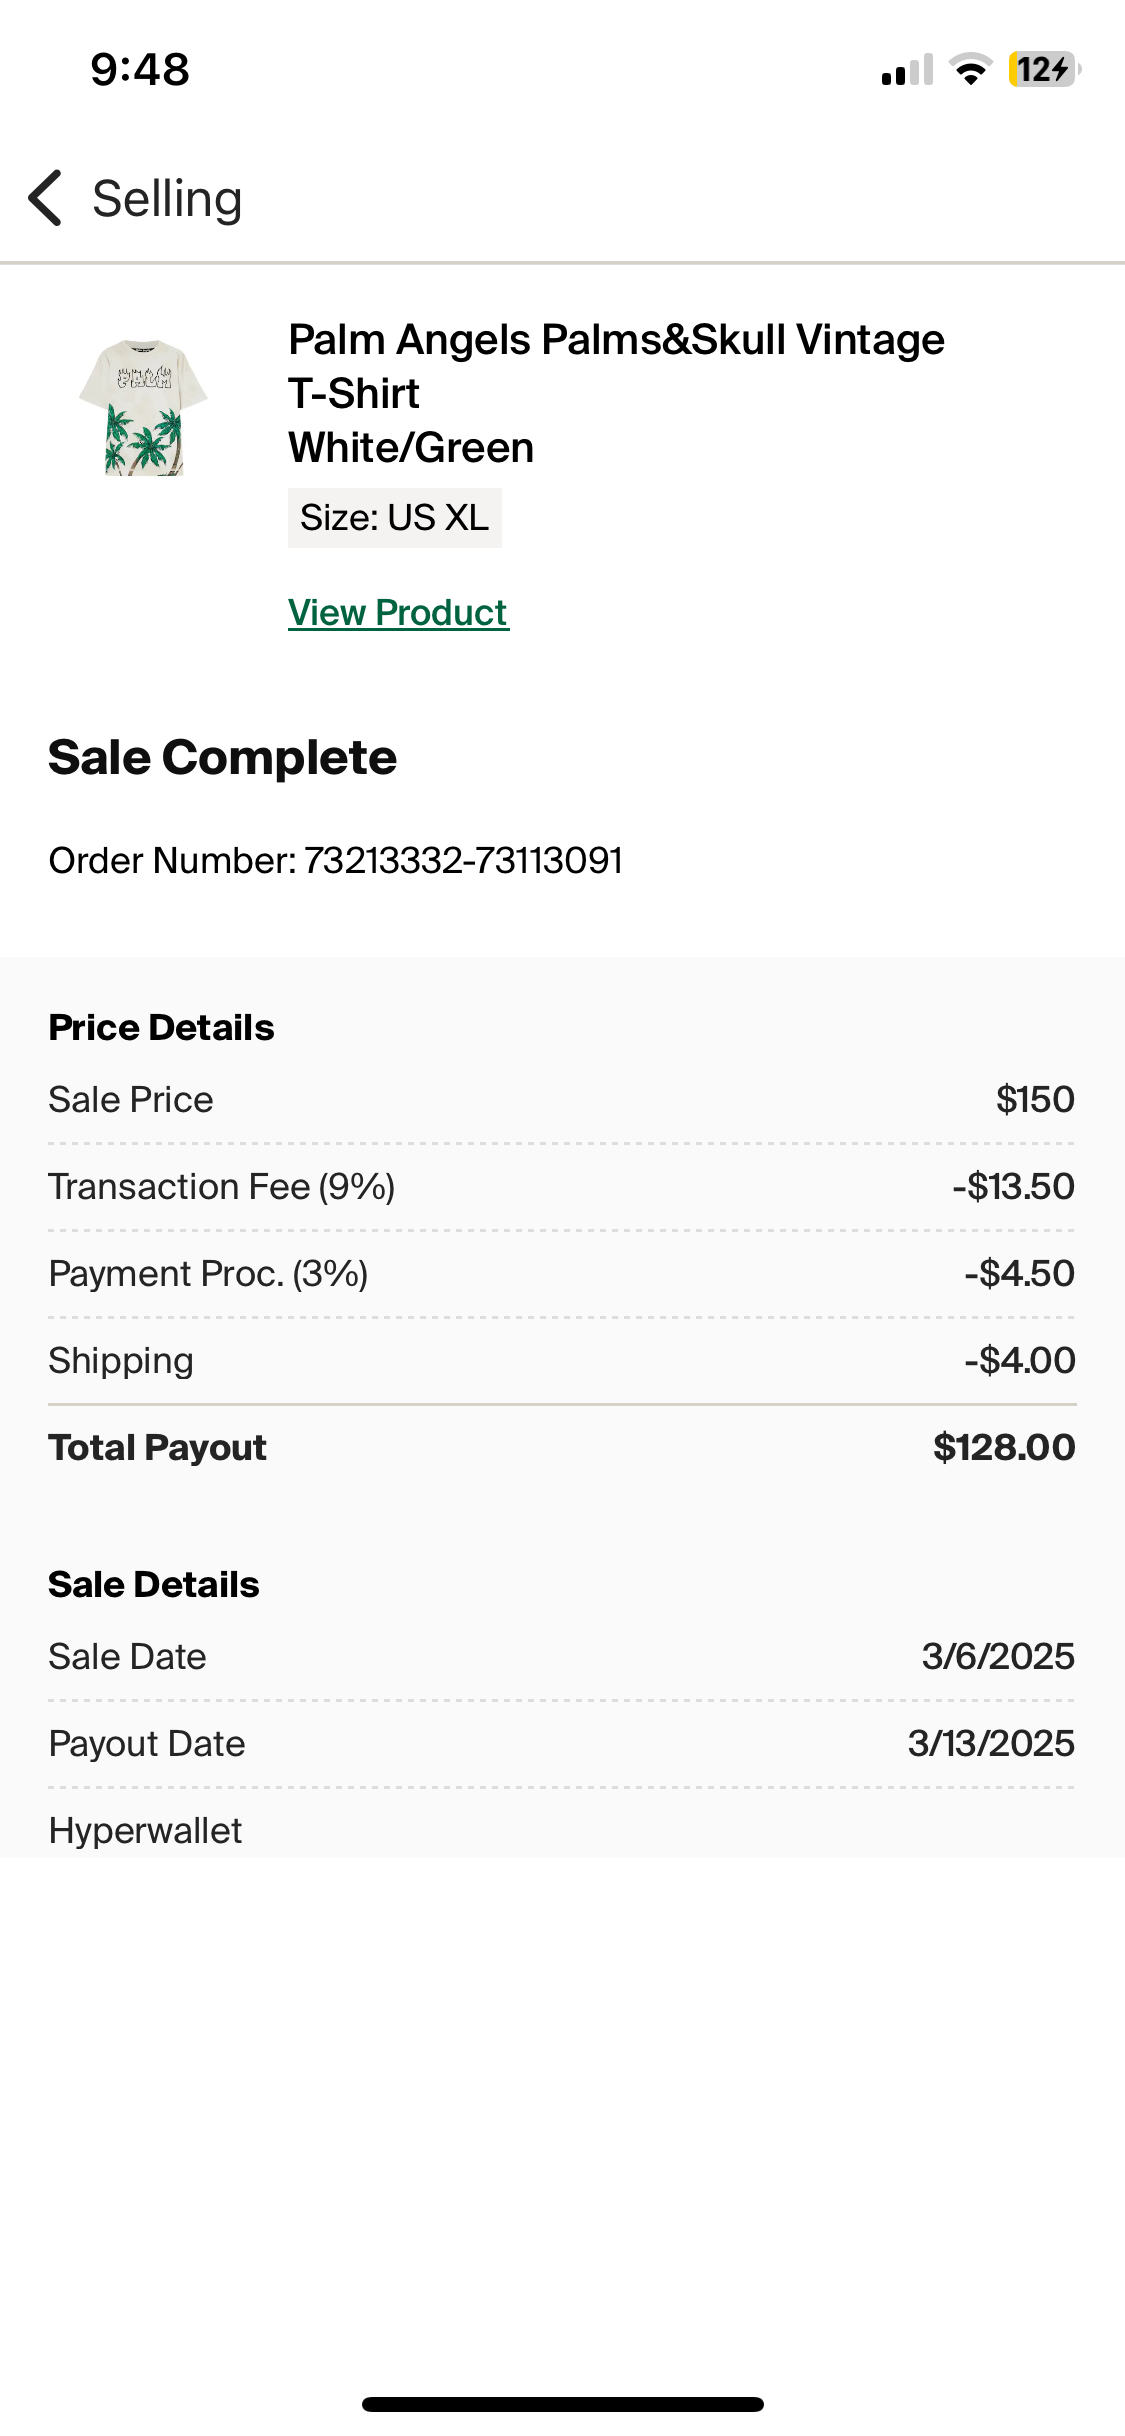The image size is (1125, 2436).
Task: Tap the Selling header title
Action: pyautogui.click(x=167, y=198)
